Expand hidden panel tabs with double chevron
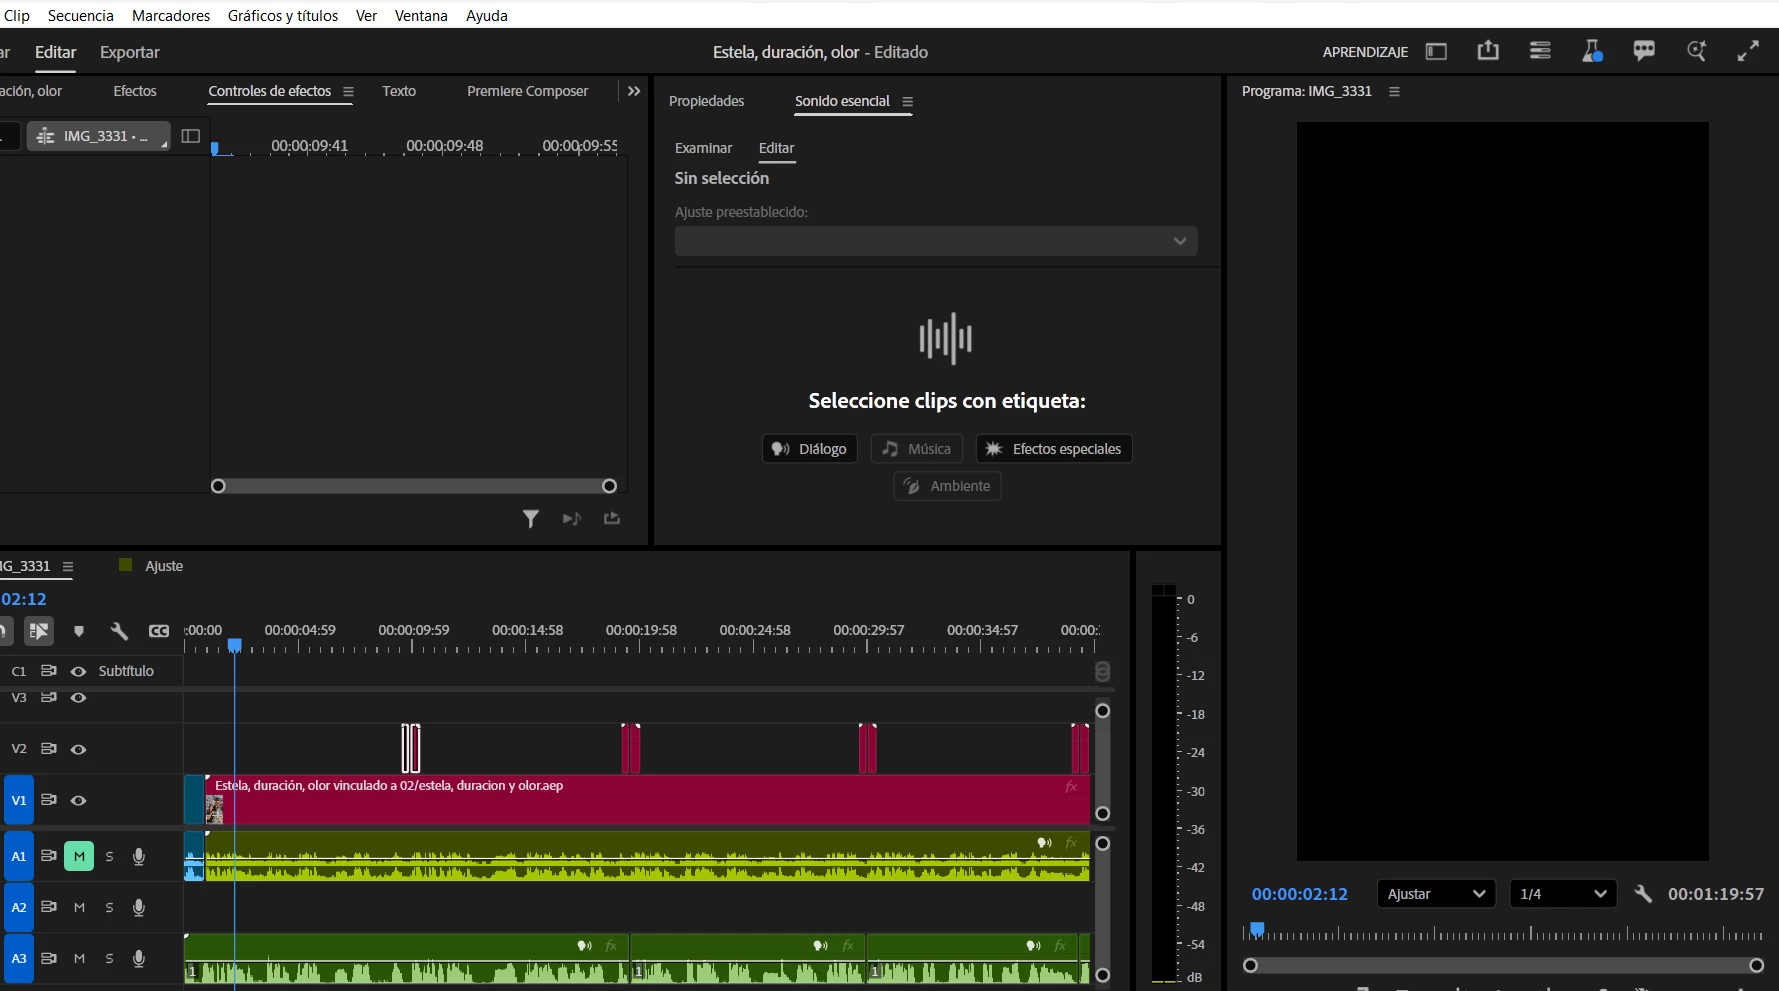The image size is (1779, 991). coord(634,91)
